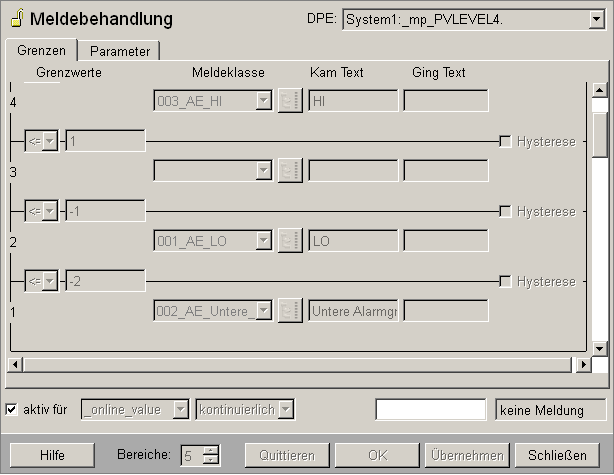Viewport: 614px width, 475px height.
Task: Open alert class details button for 001_AE_LO row
Action: click(290, 240)
